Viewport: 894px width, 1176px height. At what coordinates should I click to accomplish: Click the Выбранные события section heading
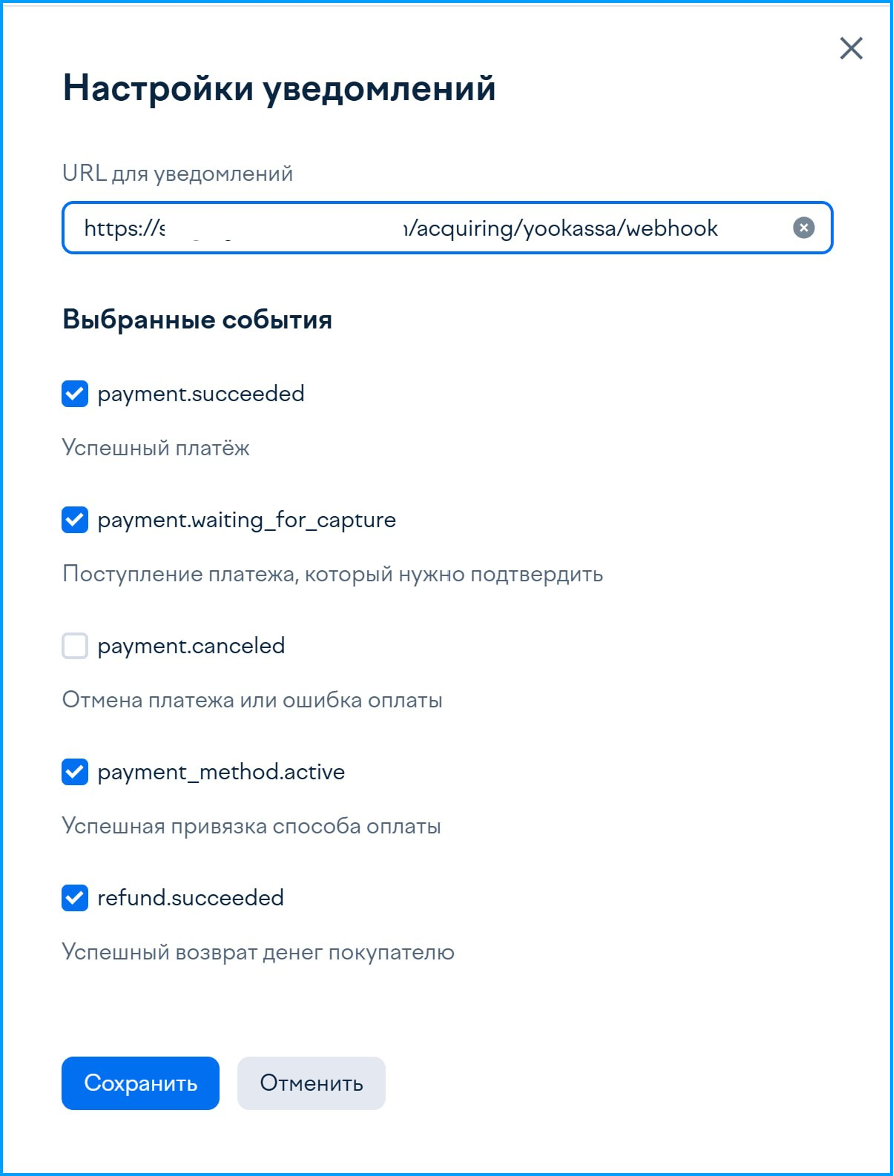(197, 320)
